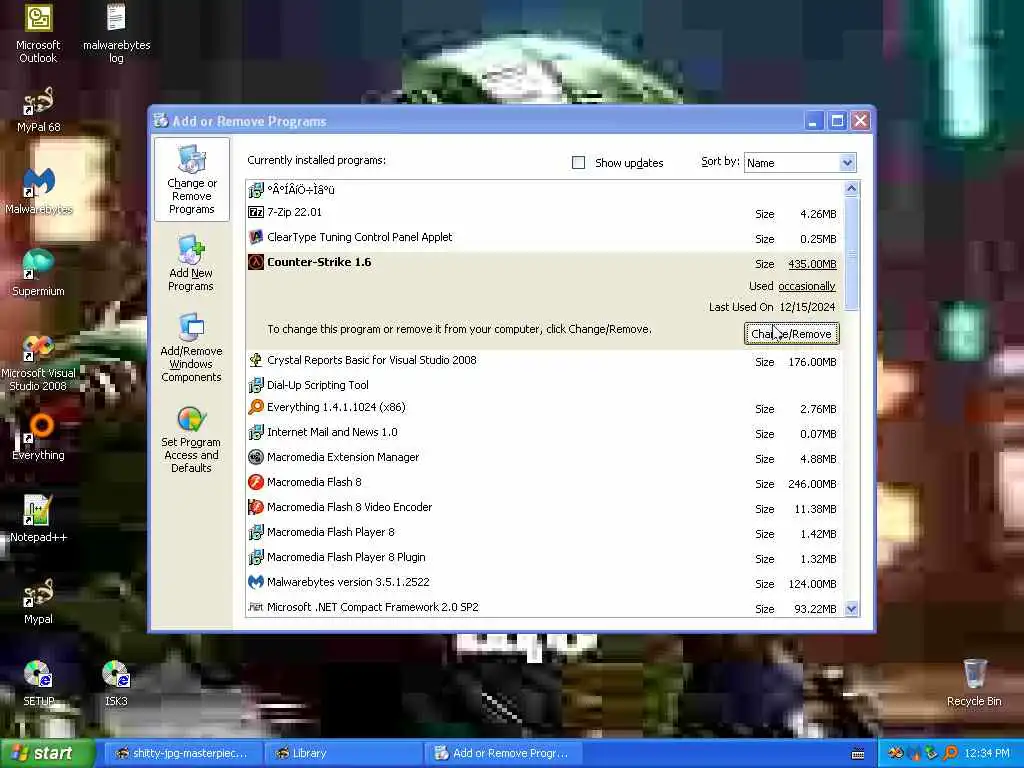Click the system tray clock 12:34 PM

pyautogui.click(x=987, y=754)
